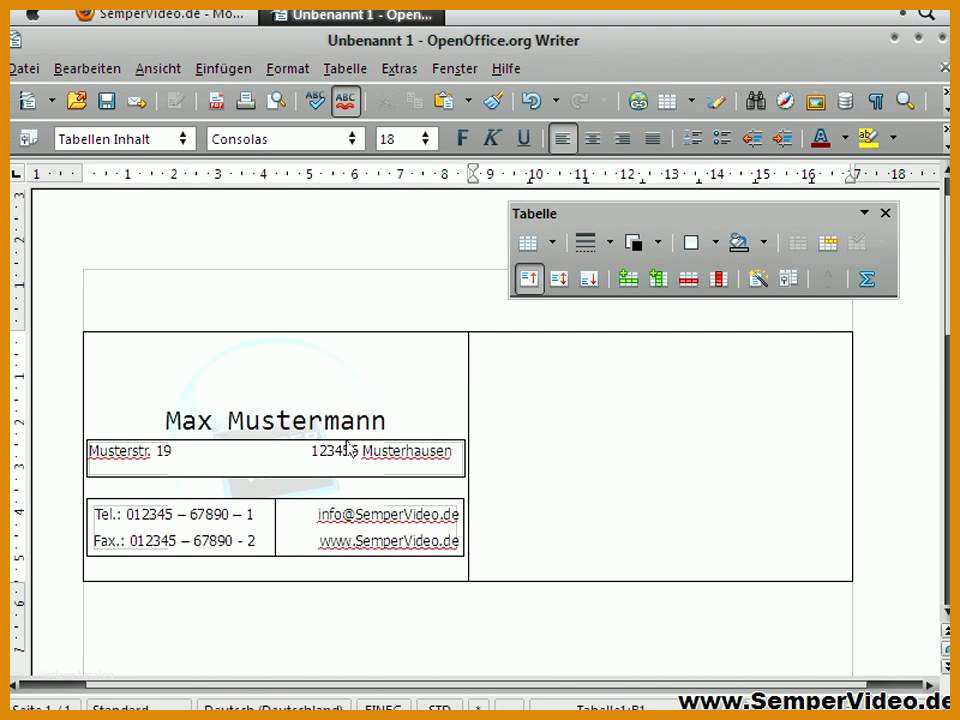
Task: Insert column icon in Tabelle toolbar
Action: (x=658, y=279)
